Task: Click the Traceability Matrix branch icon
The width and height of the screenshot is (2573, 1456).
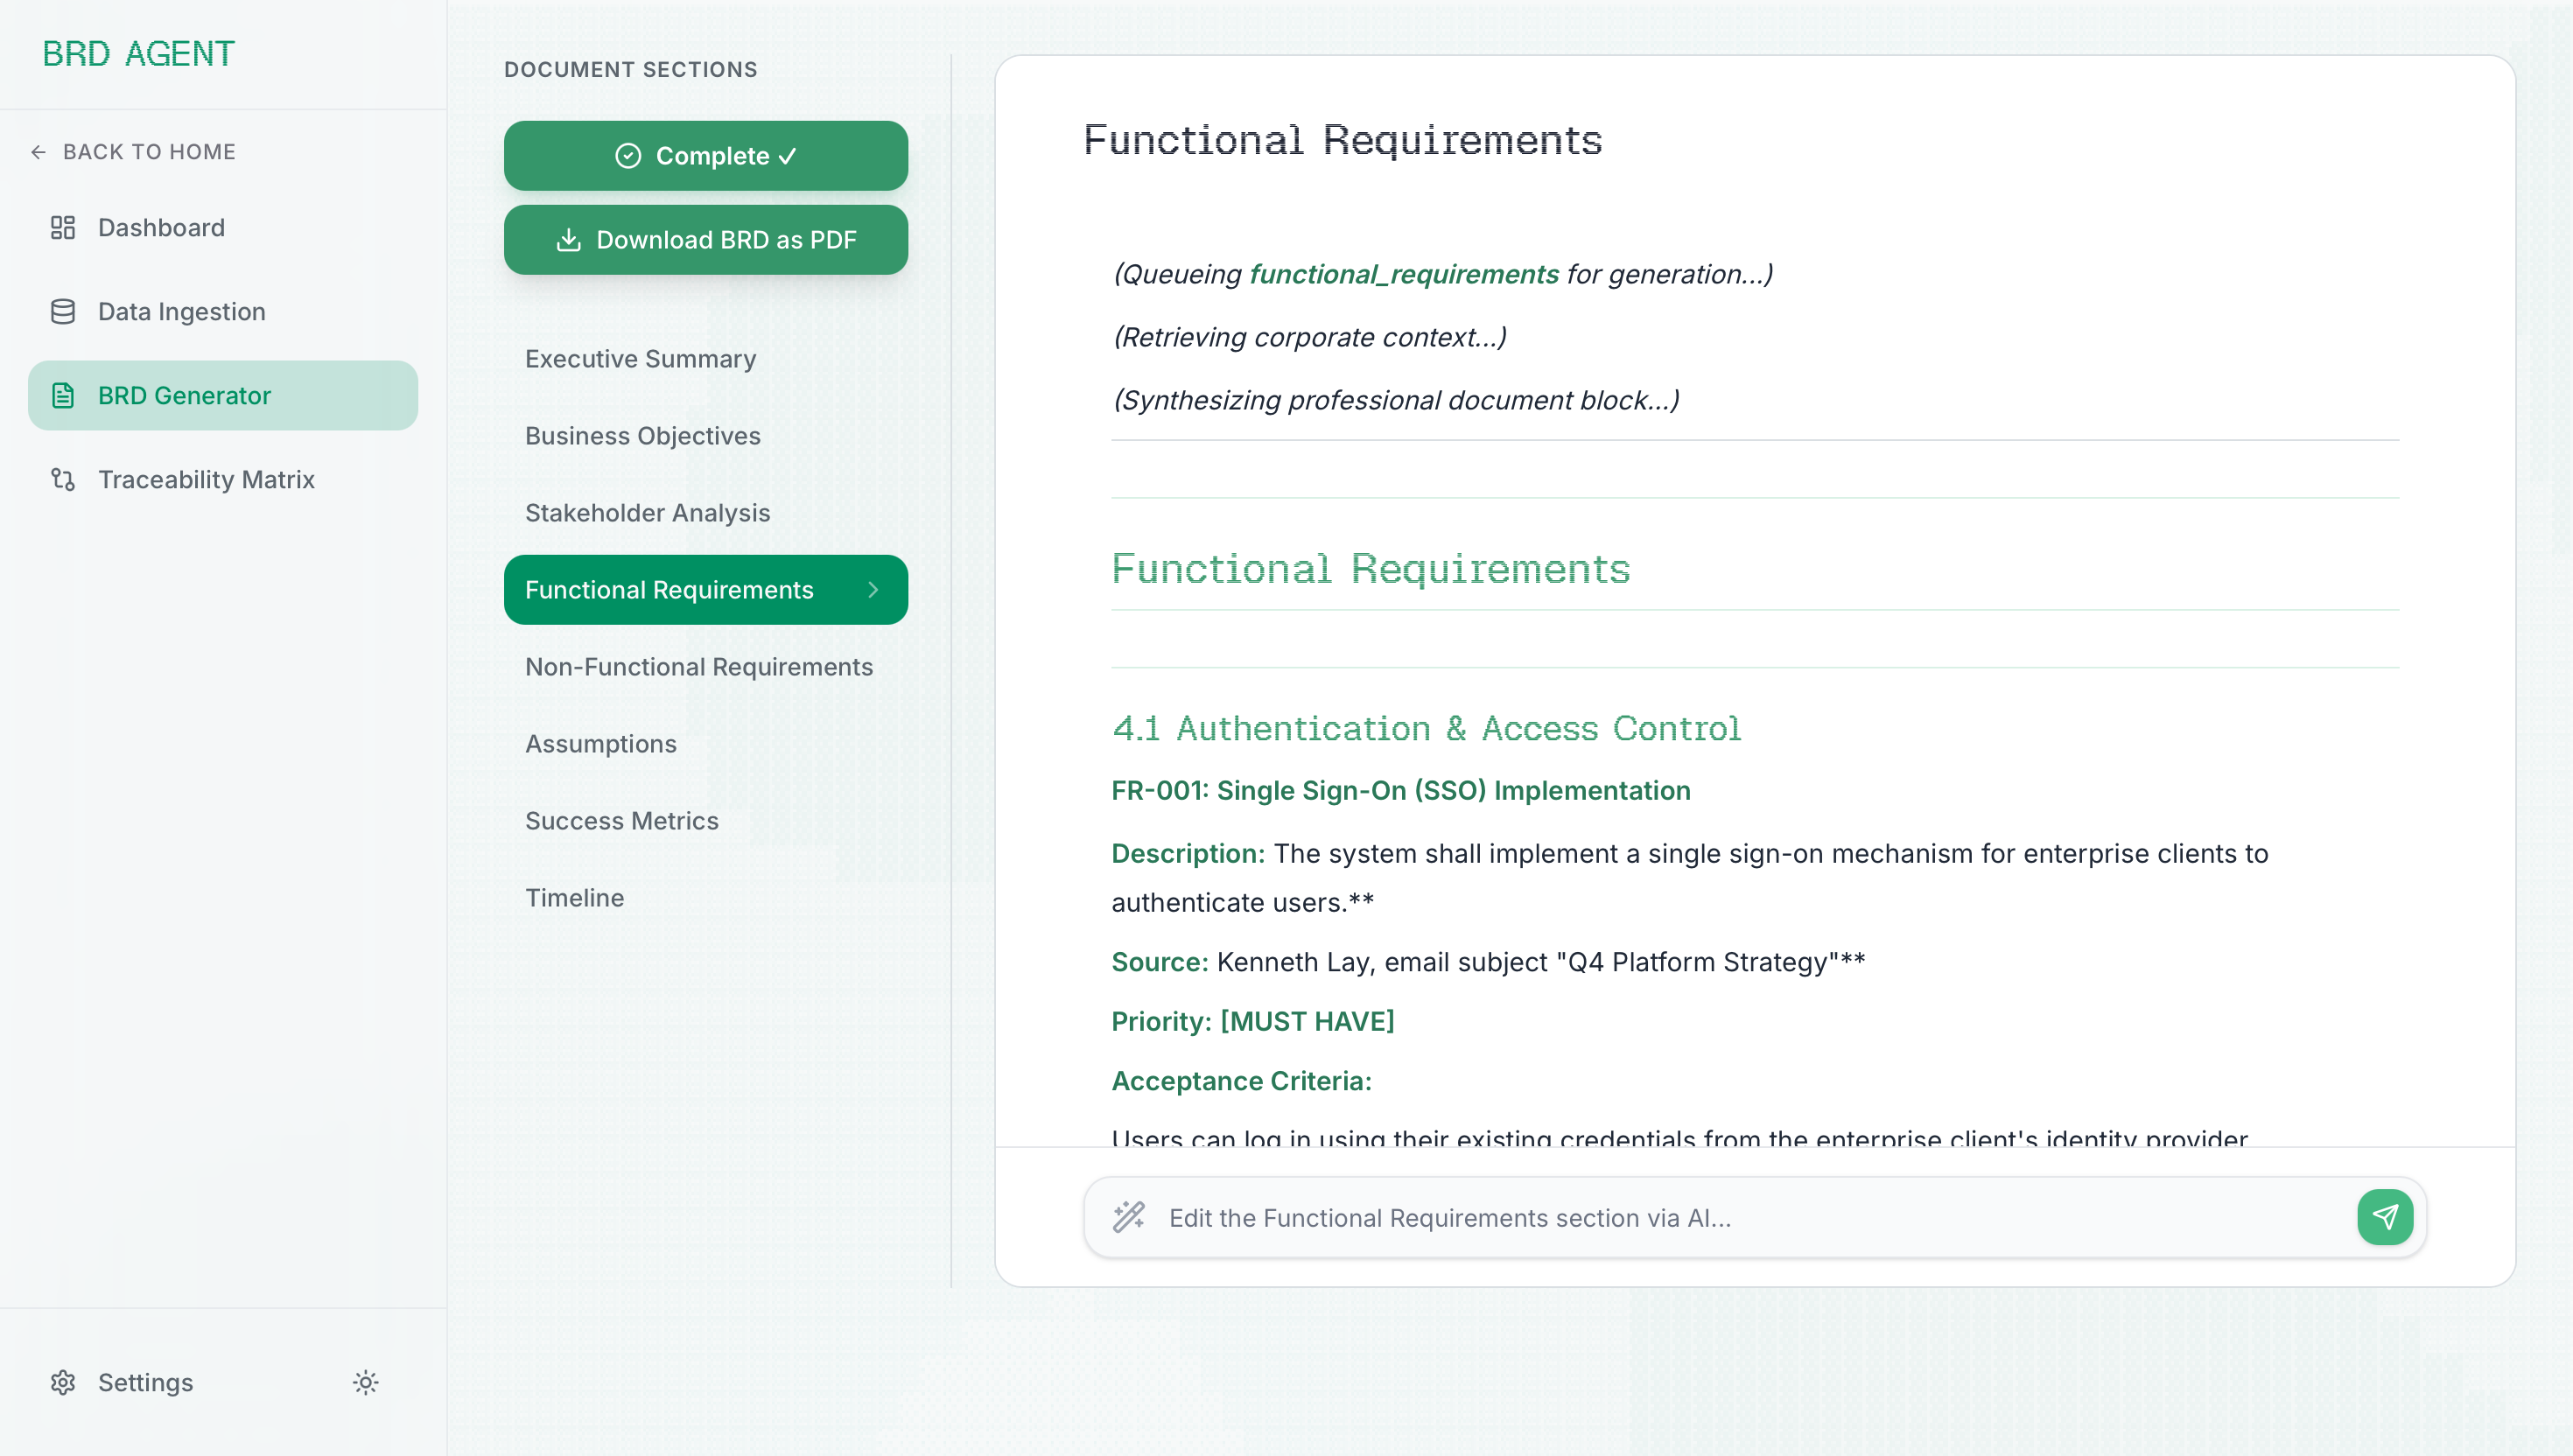Action: click(x=63, y=480)
